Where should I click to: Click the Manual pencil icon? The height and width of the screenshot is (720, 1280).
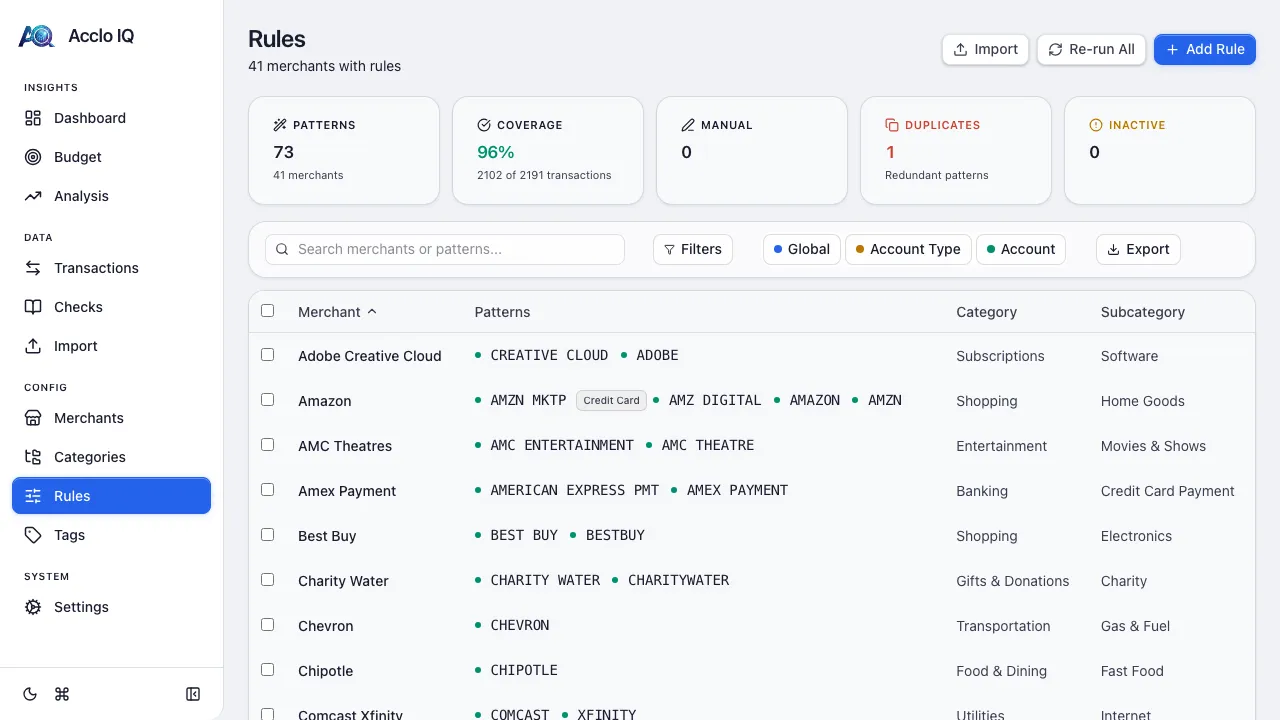coord(688,125)
